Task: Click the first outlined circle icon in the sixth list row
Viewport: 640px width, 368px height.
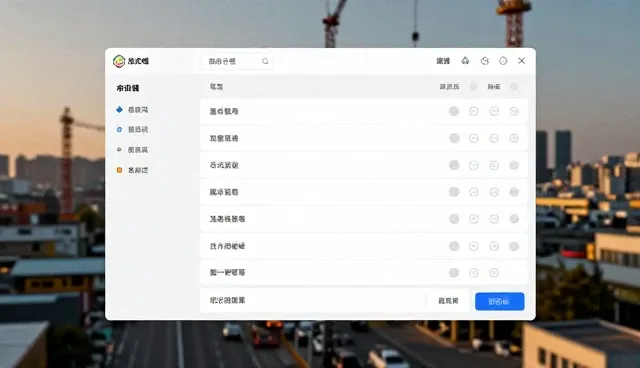Action: [x=474, y=246]
